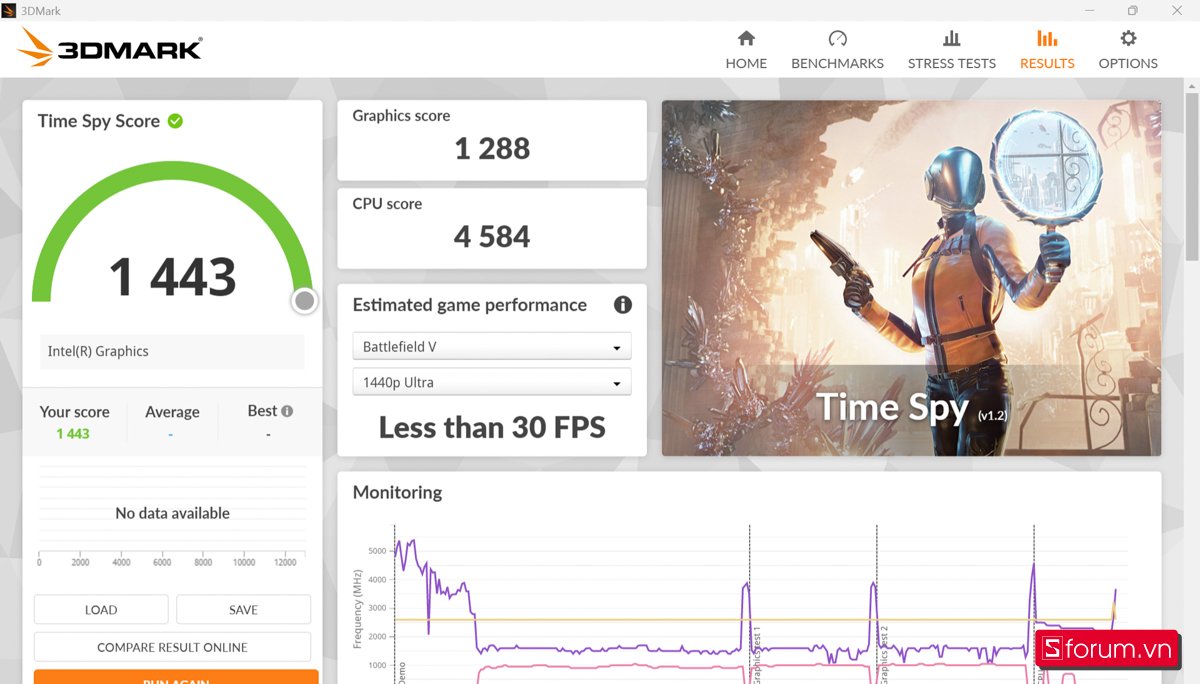Click the Results chart icon
This screenshot has width=1200, height=684.
click(x=1047, y=39)
